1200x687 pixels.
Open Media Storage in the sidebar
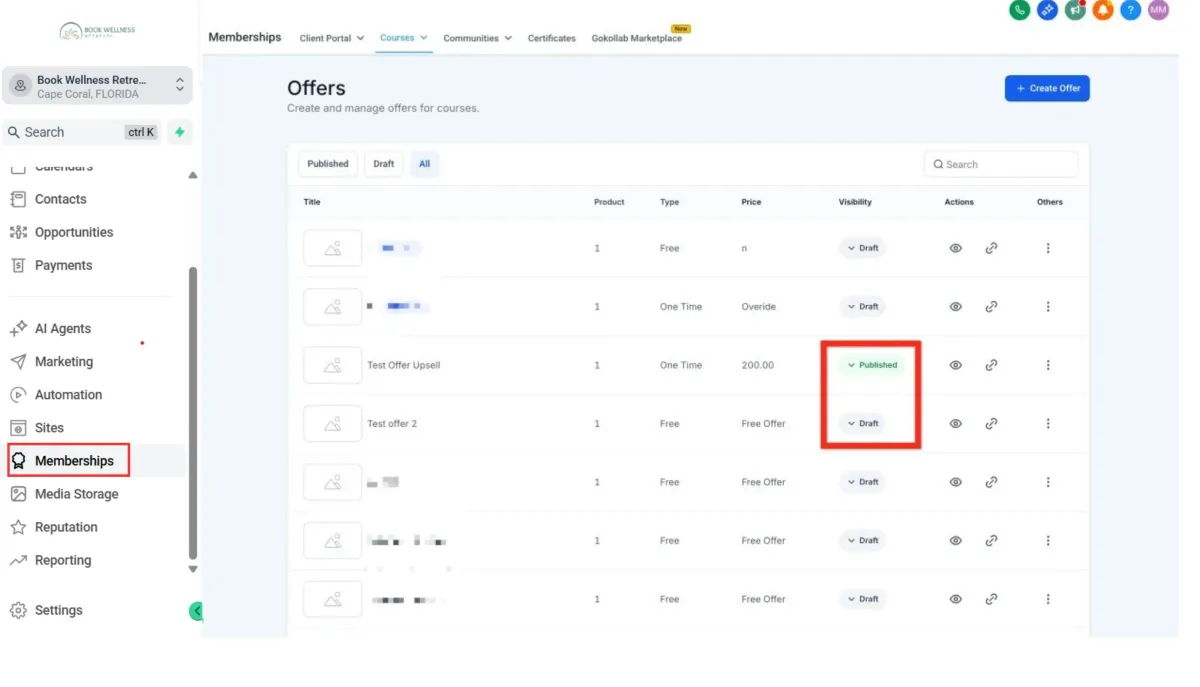(76, 494)
